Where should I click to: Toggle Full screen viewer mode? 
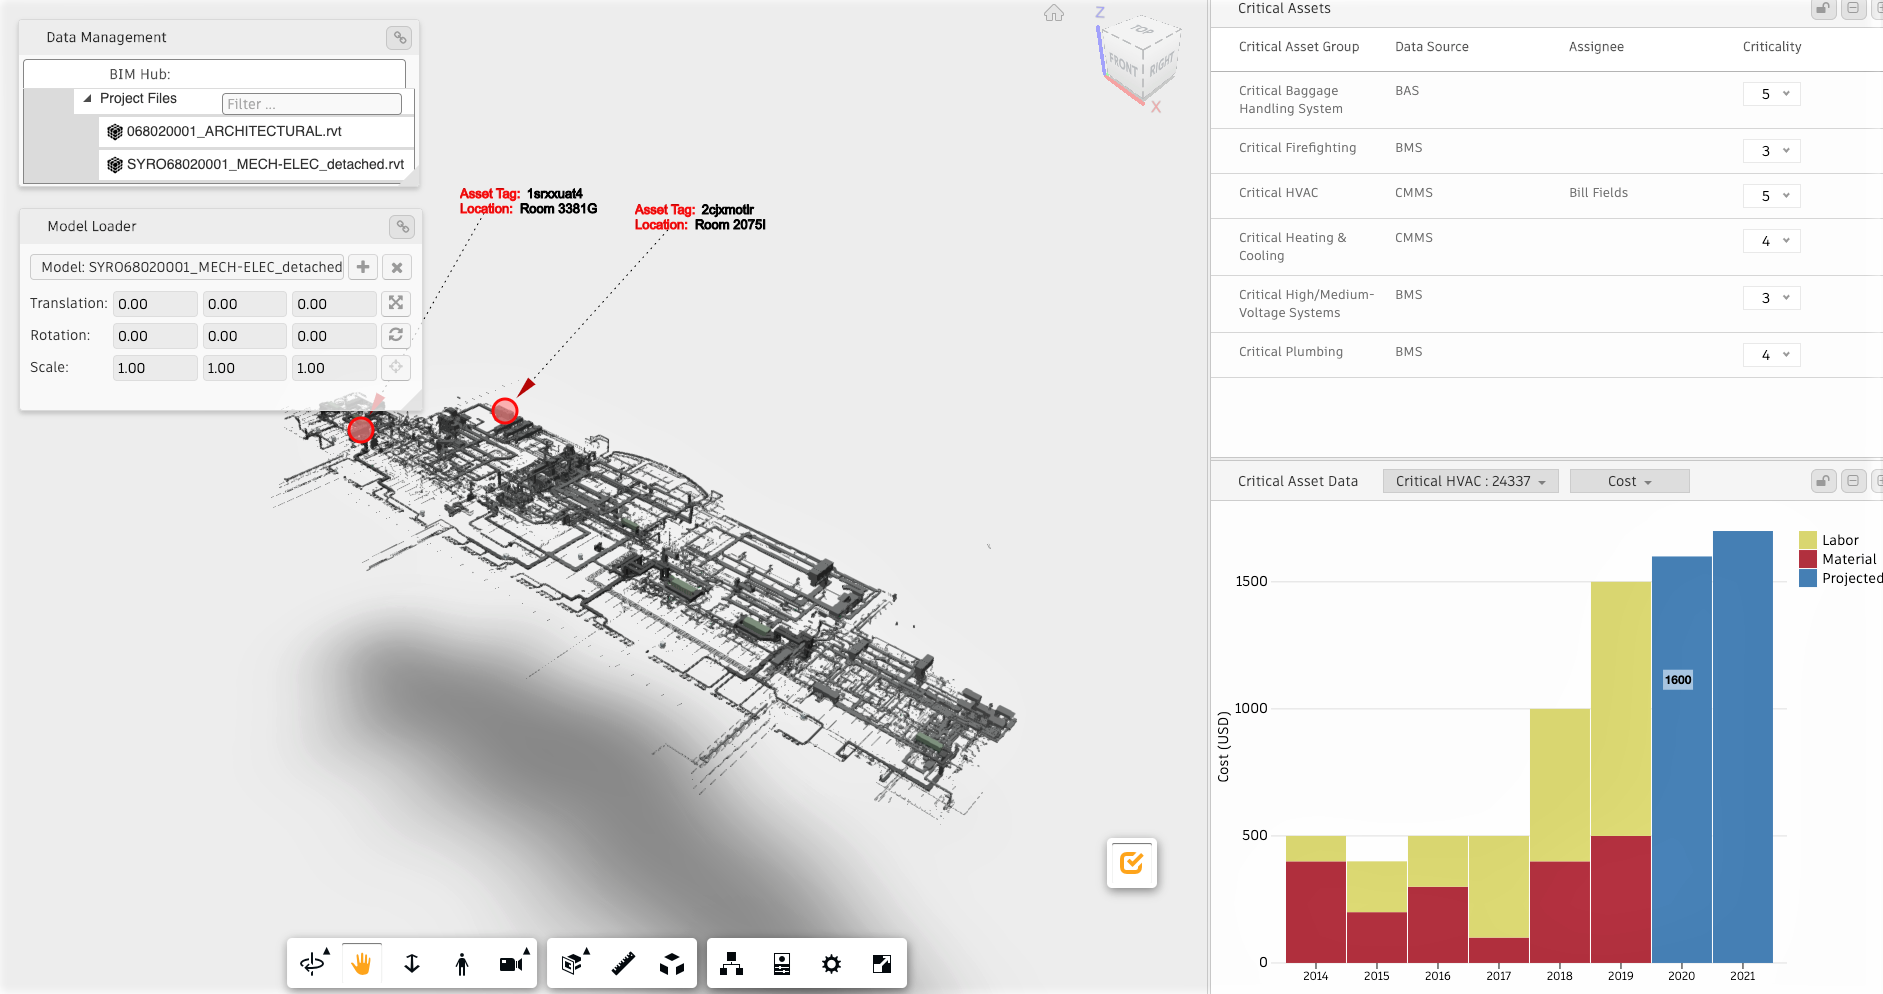point(881,963)
